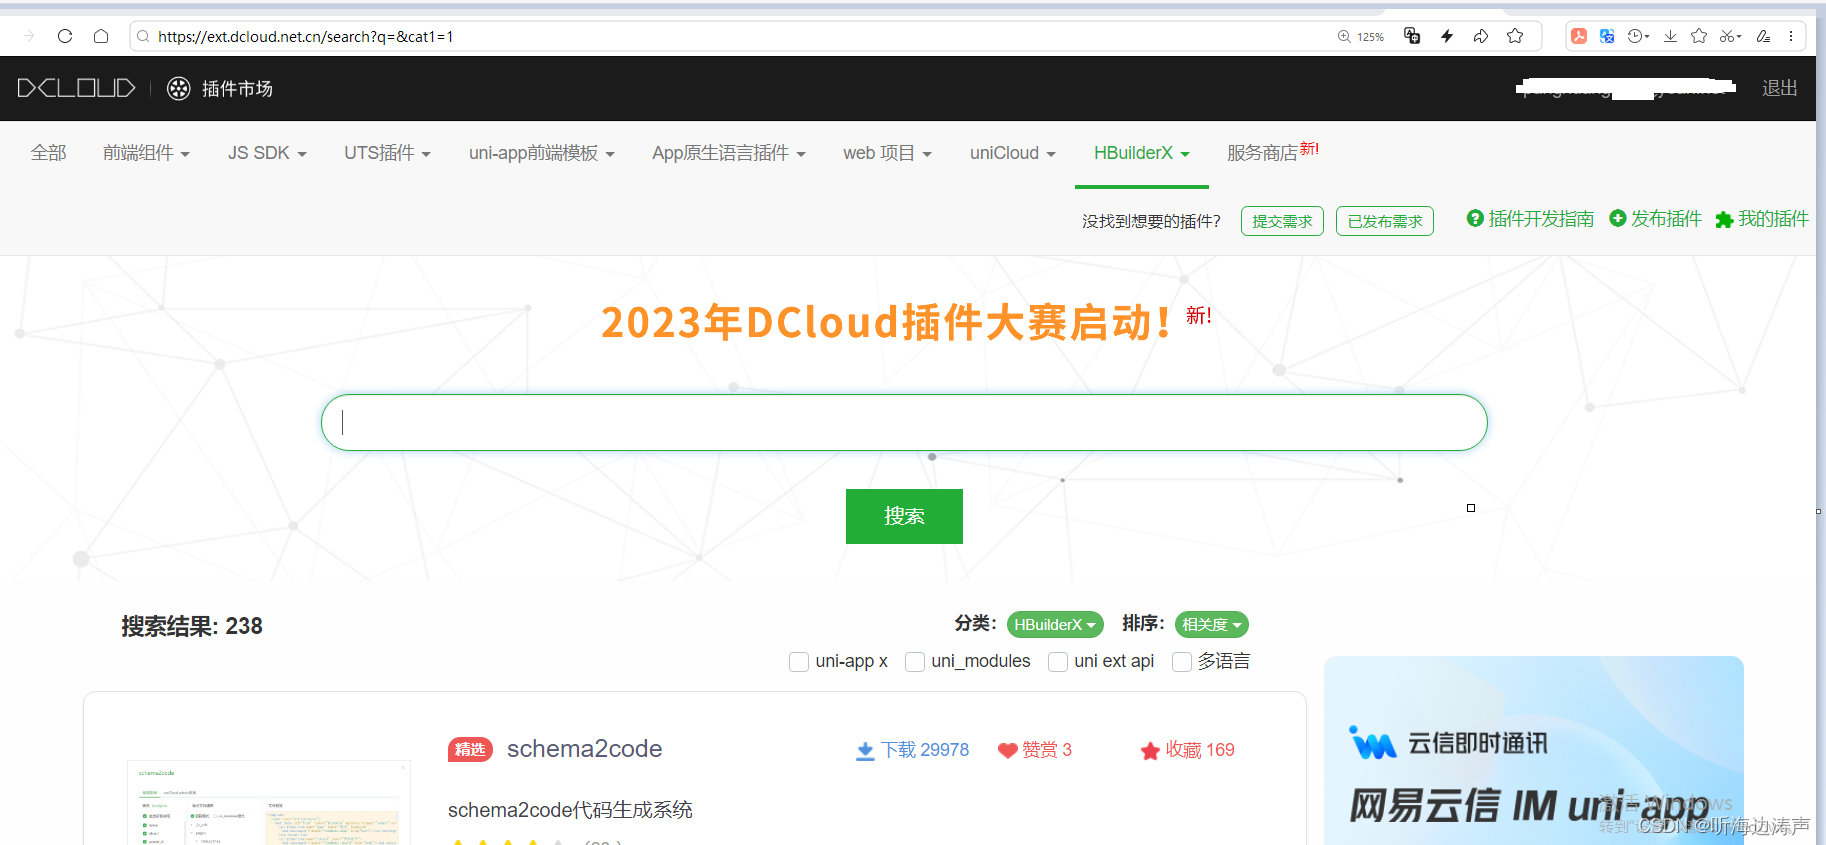Click the 已发布需求 button

click(x=1384, y=221)
